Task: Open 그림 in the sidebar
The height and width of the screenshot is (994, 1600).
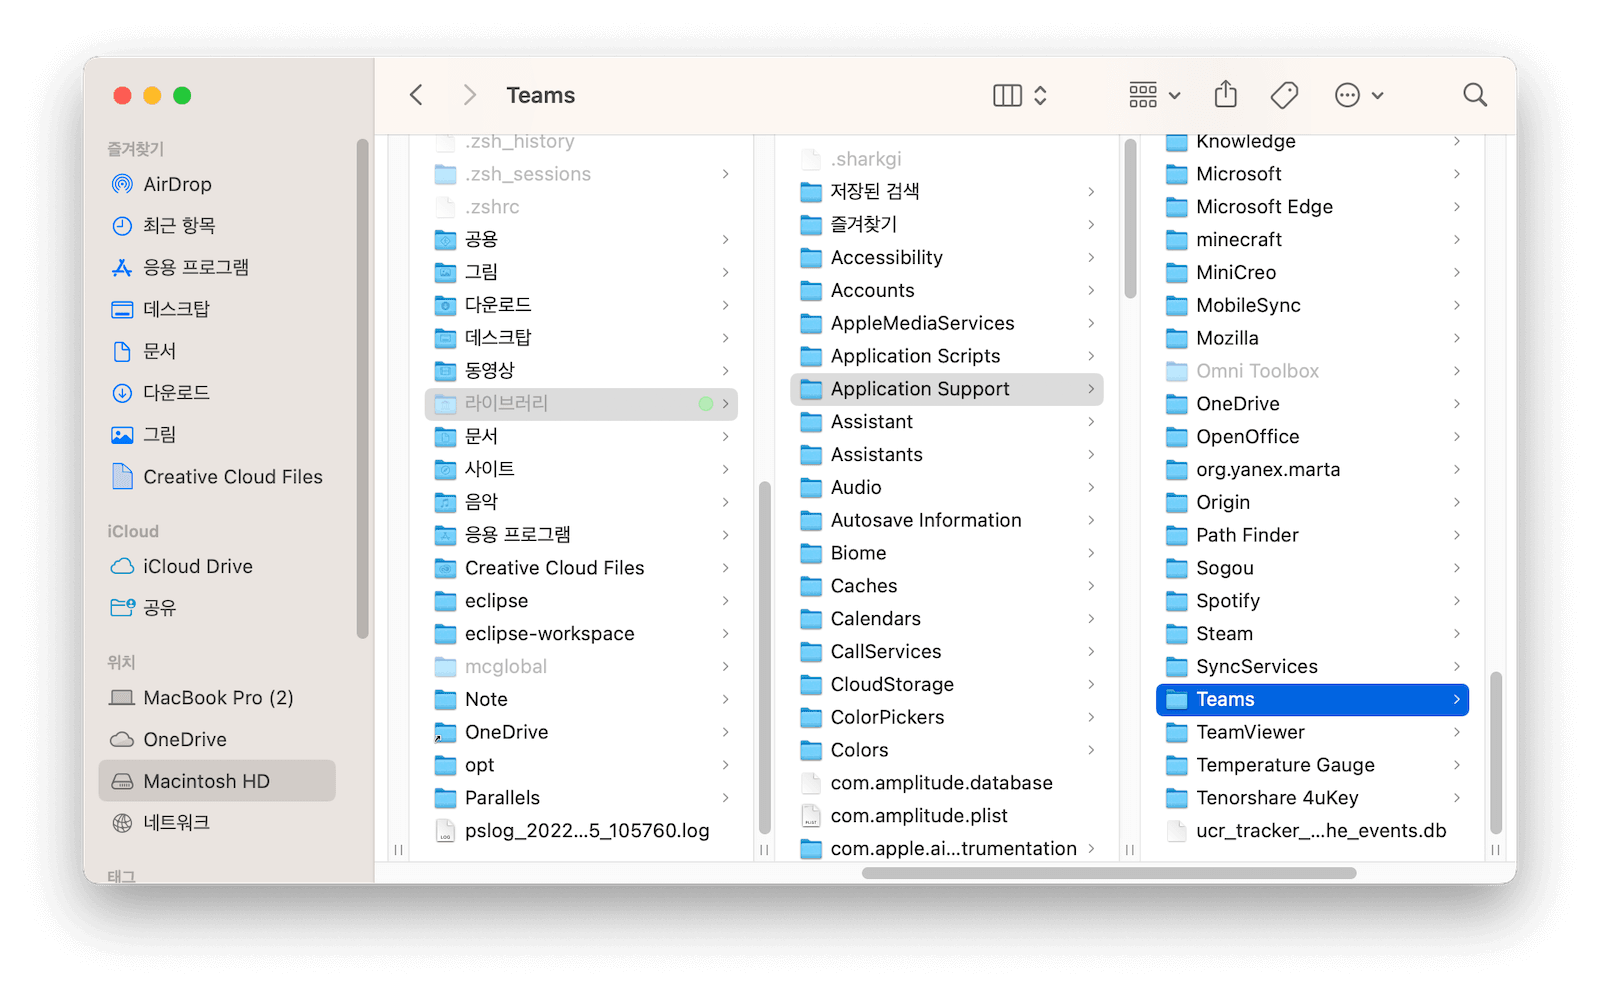Action: click(218, 435)
